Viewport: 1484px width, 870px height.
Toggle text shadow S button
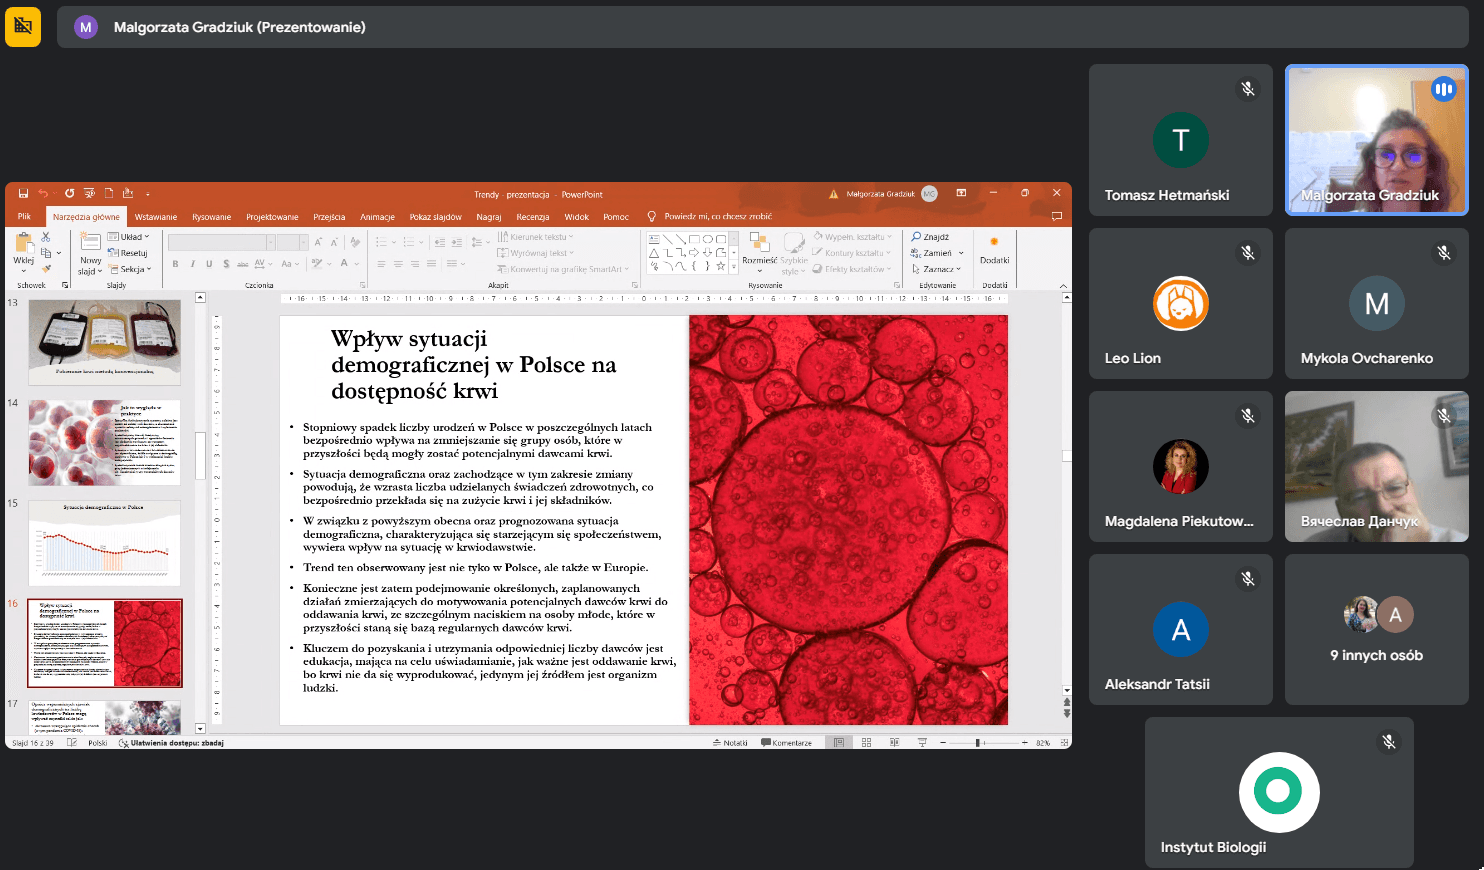pos(226,264)
